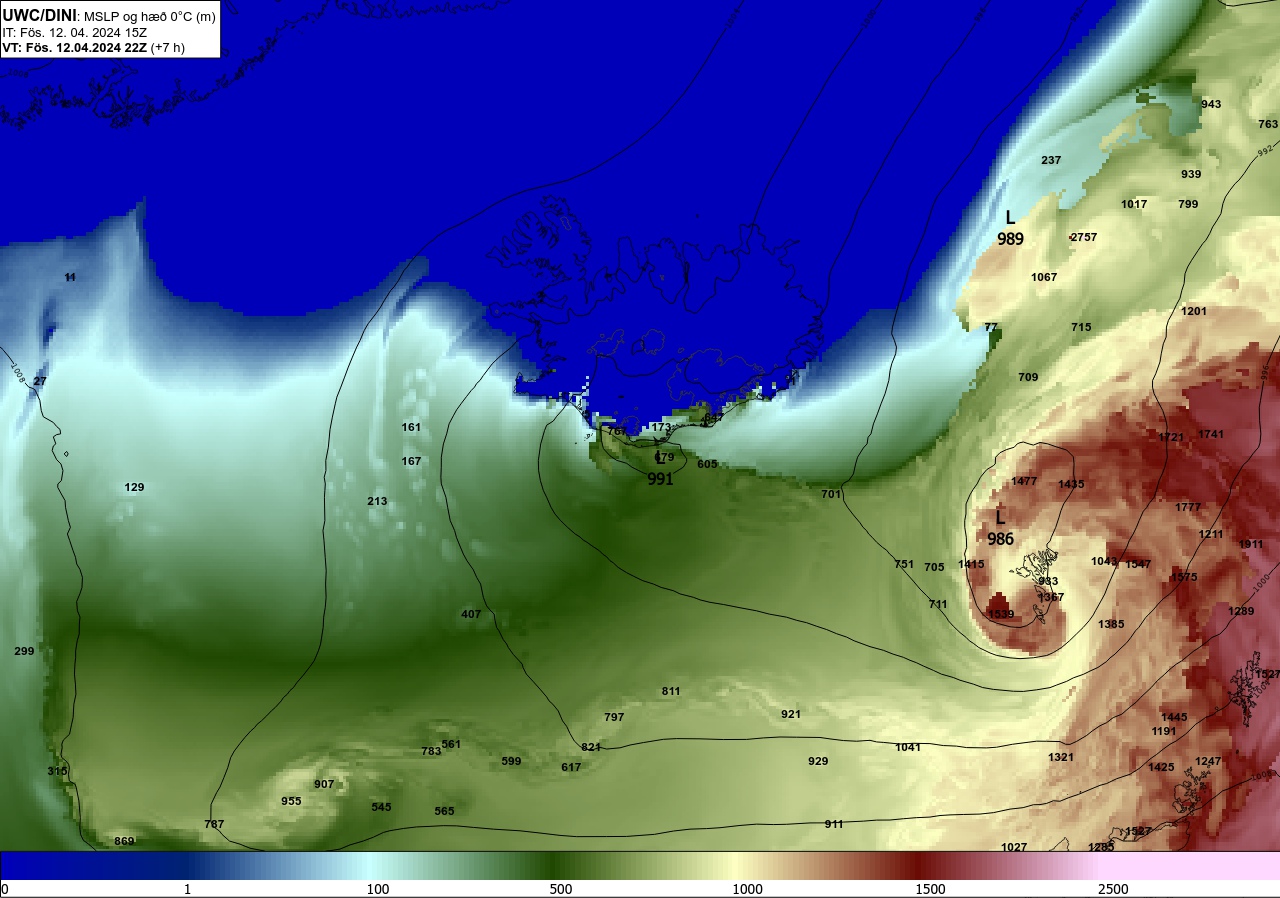
Task: Click the 1477 height value
Action: pyautogui.click(x=1024, y=481)
